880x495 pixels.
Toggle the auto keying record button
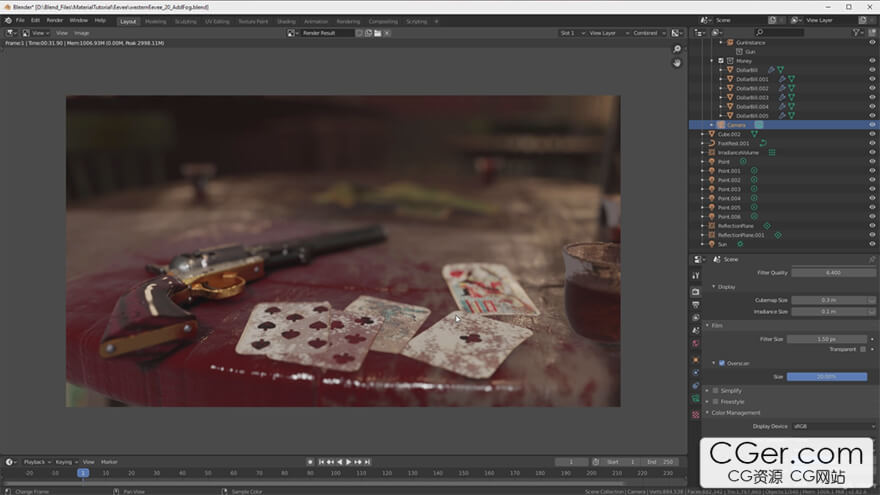point(310,462)
